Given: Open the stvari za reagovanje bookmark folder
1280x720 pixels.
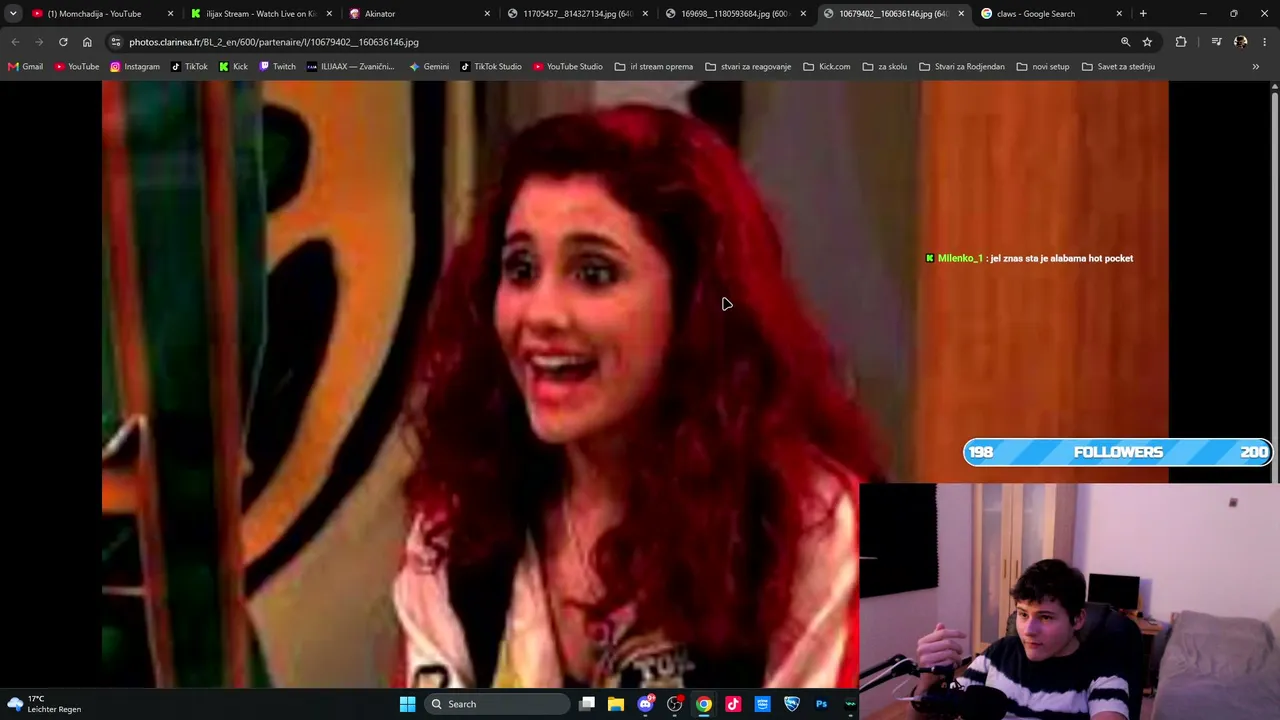Looking at the screenshot, I should pyautogui.click(x=748, y=67).
